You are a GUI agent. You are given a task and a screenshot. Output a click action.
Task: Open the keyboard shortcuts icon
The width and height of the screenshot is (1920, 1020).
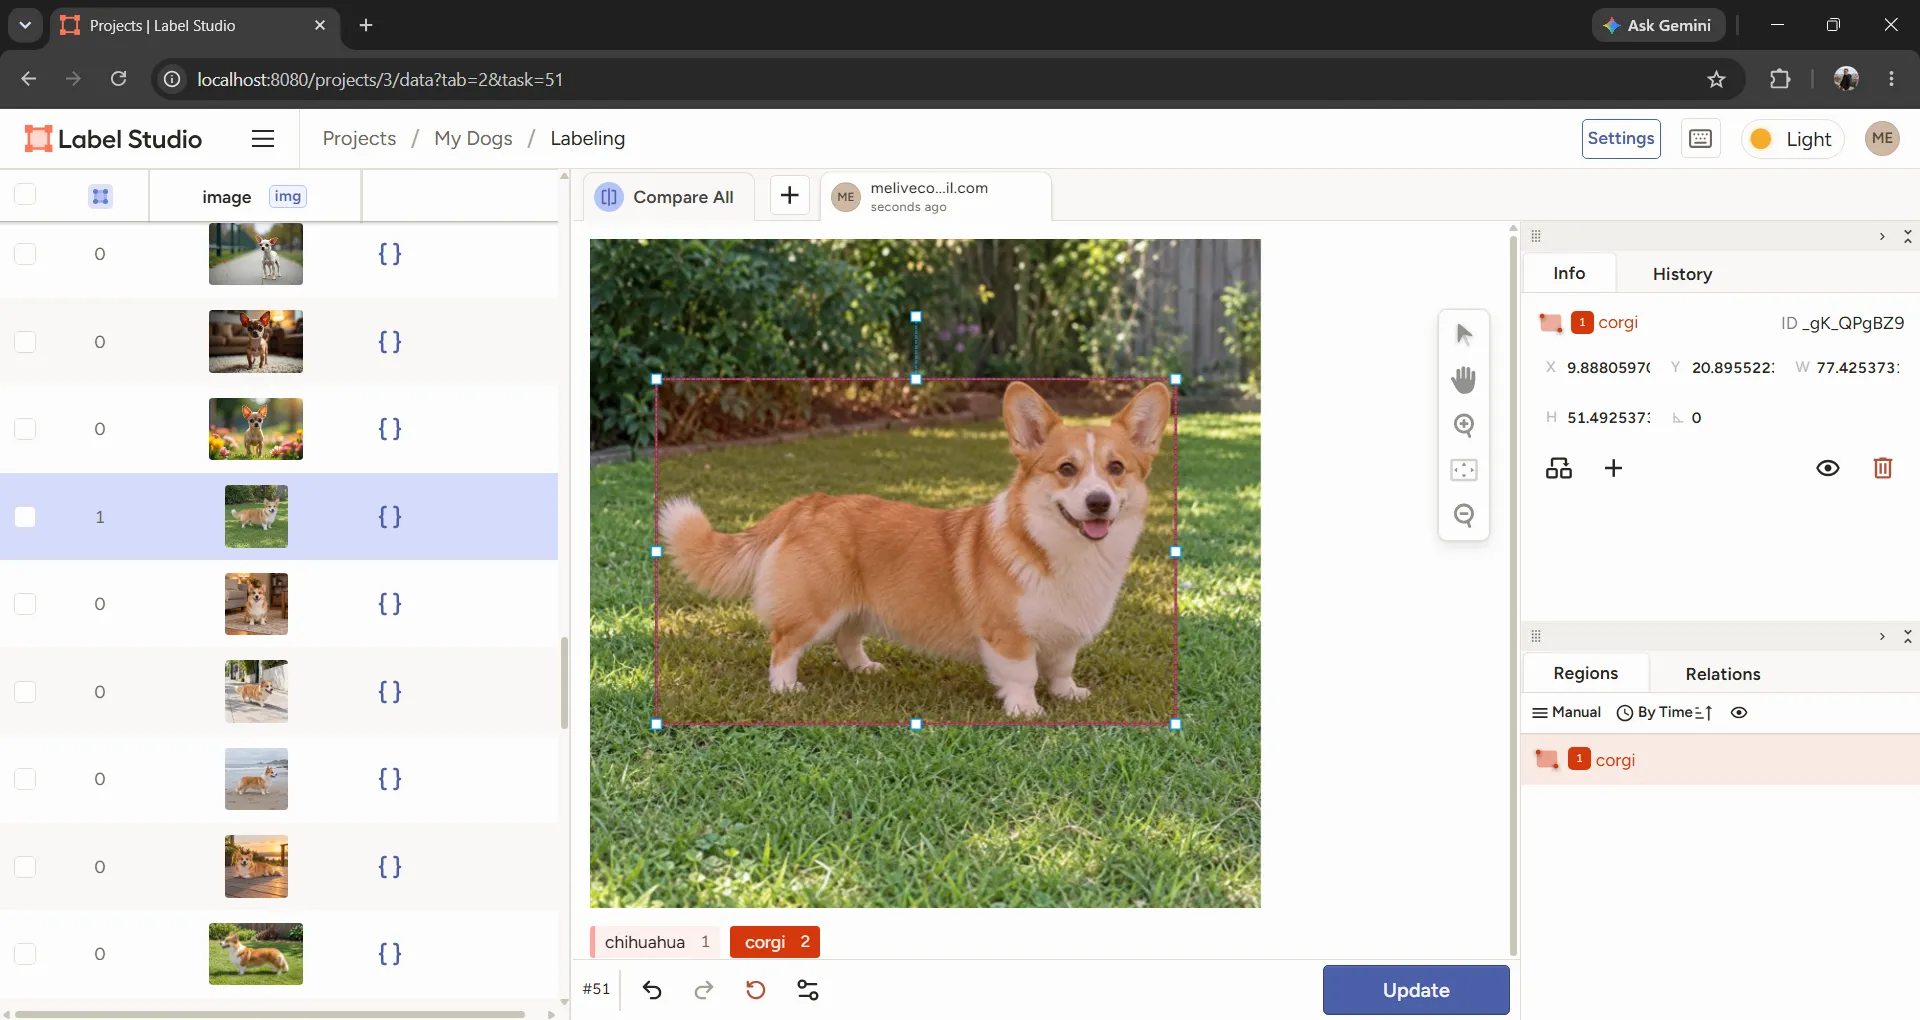click(1700, 139)
